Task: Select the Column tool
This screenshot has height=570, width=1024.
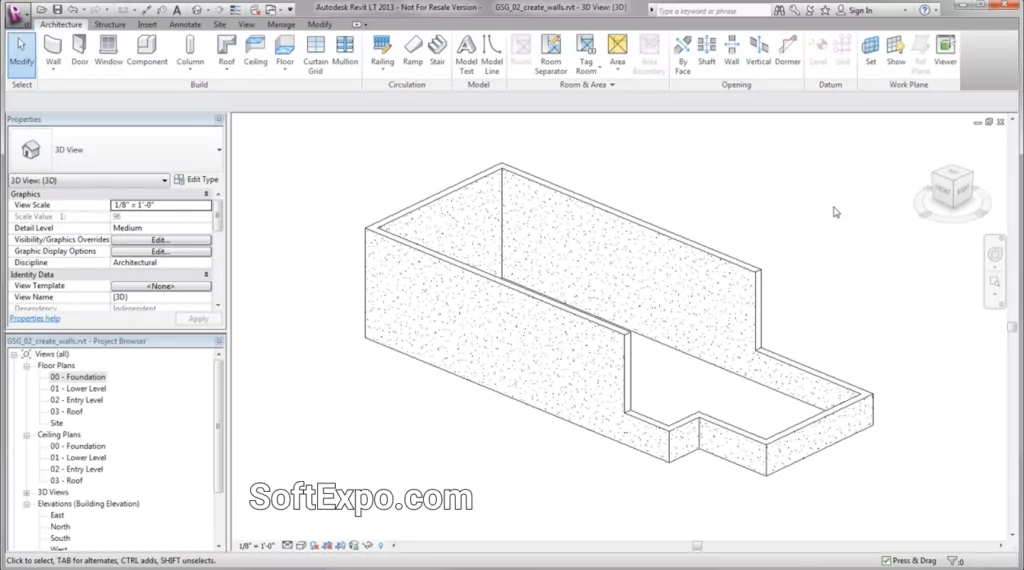Action: coord(190,50)
